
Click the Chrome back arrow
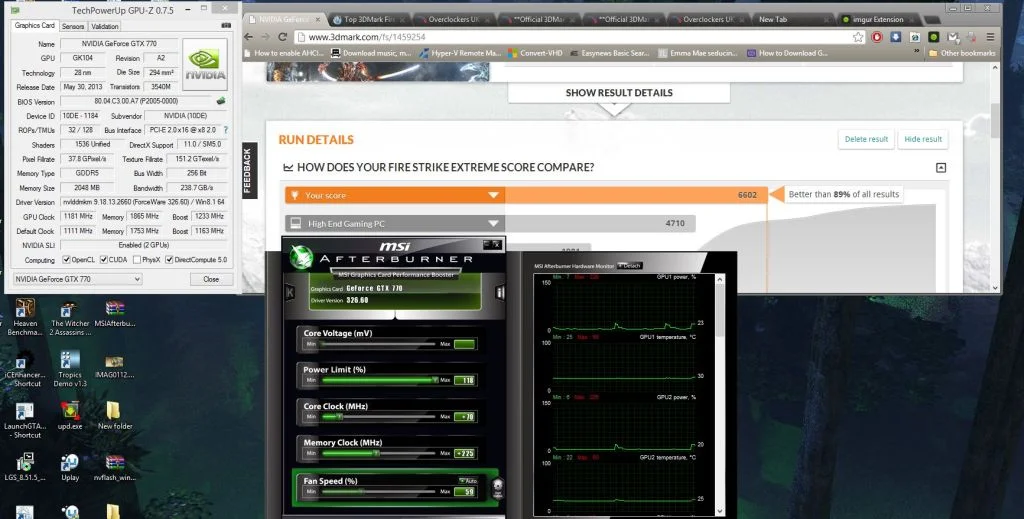249,37
